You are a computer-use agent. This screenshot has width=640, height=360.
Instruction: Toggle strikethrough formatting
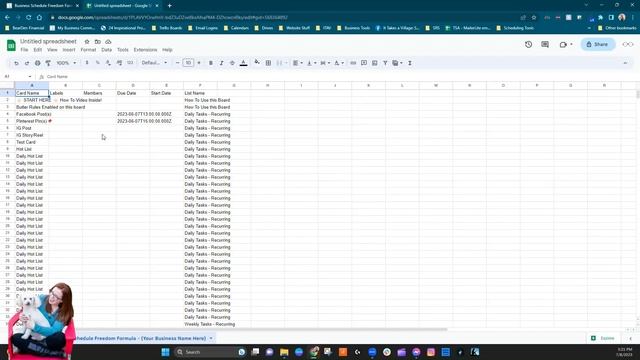pyautogui.click(x=232, y=63)
